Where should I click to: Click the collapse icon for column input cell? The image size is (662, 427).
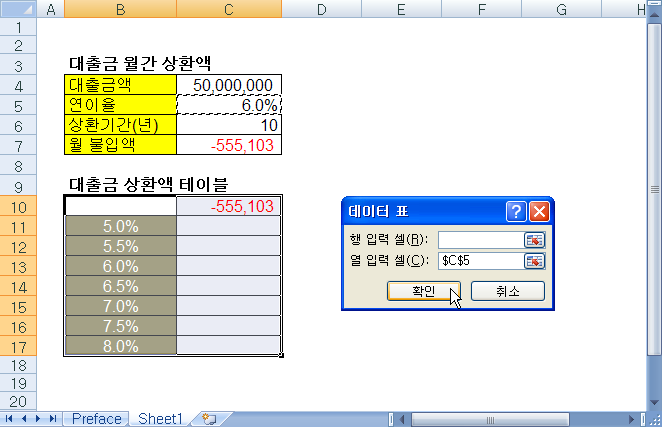(534, 261)
